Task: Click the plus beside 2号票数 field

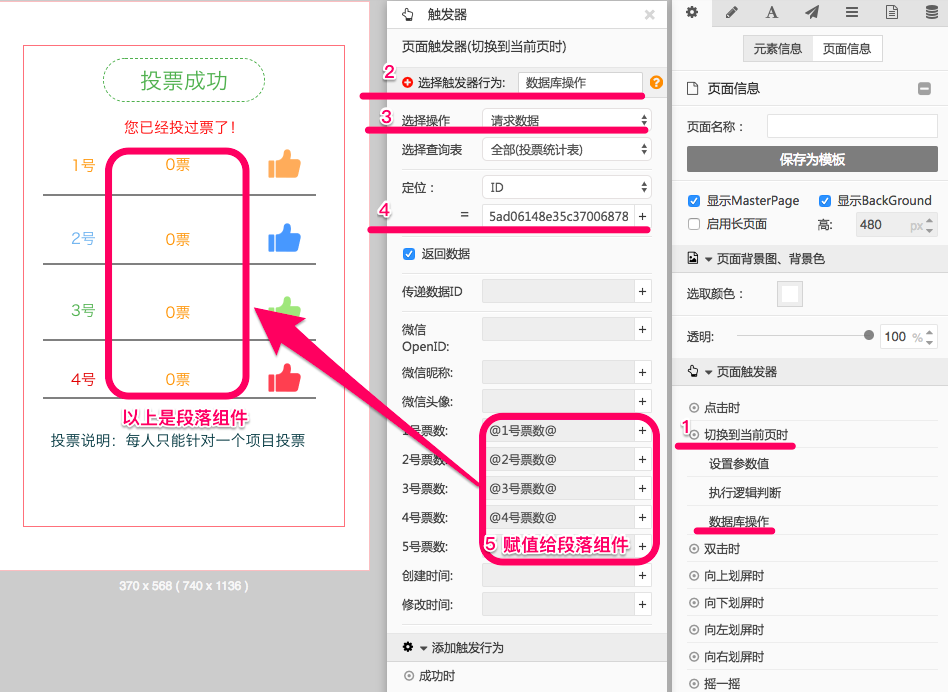Action: (x=642, y=459)
